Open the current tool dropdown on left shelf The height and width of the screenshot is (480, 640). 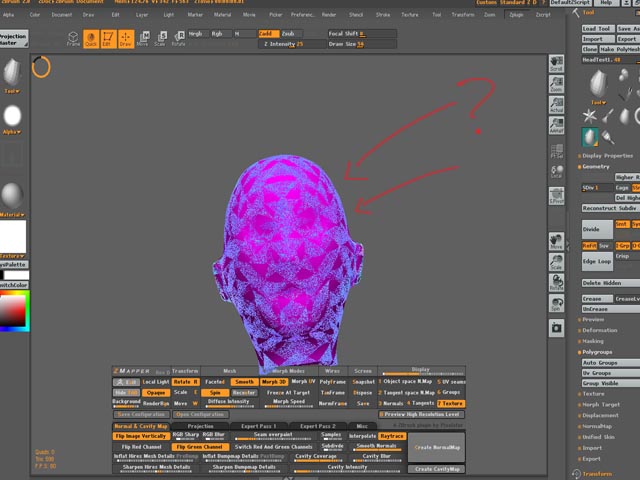[x=12, y=76]
